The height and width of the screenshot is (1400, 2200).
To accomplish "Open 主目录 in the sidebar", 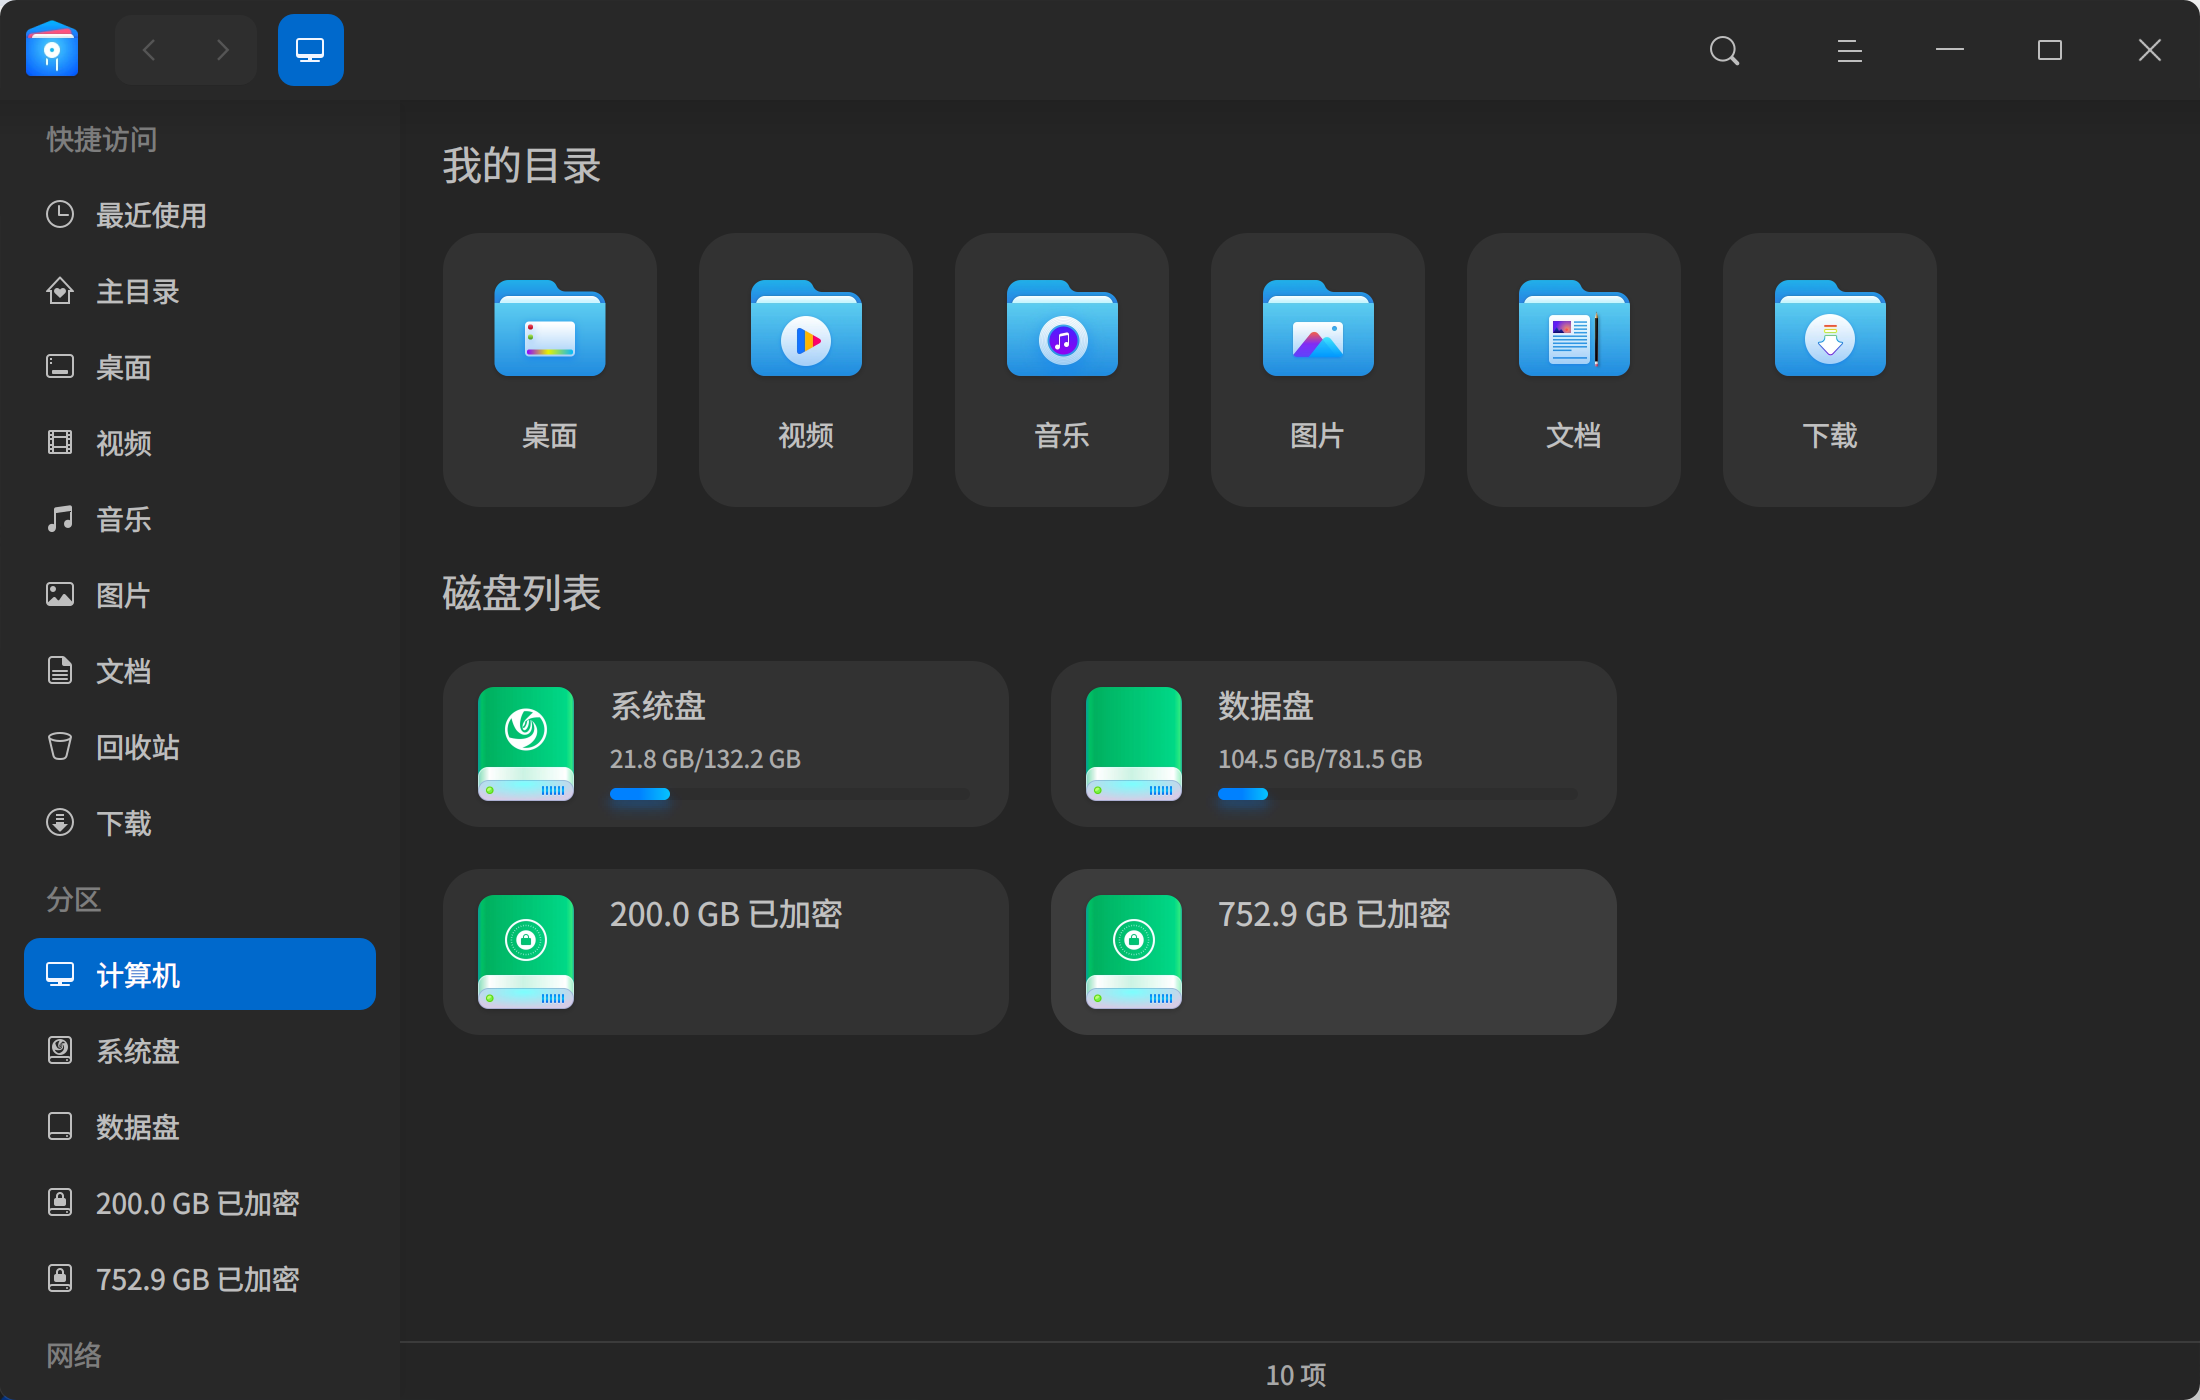I will click(200, 291).
